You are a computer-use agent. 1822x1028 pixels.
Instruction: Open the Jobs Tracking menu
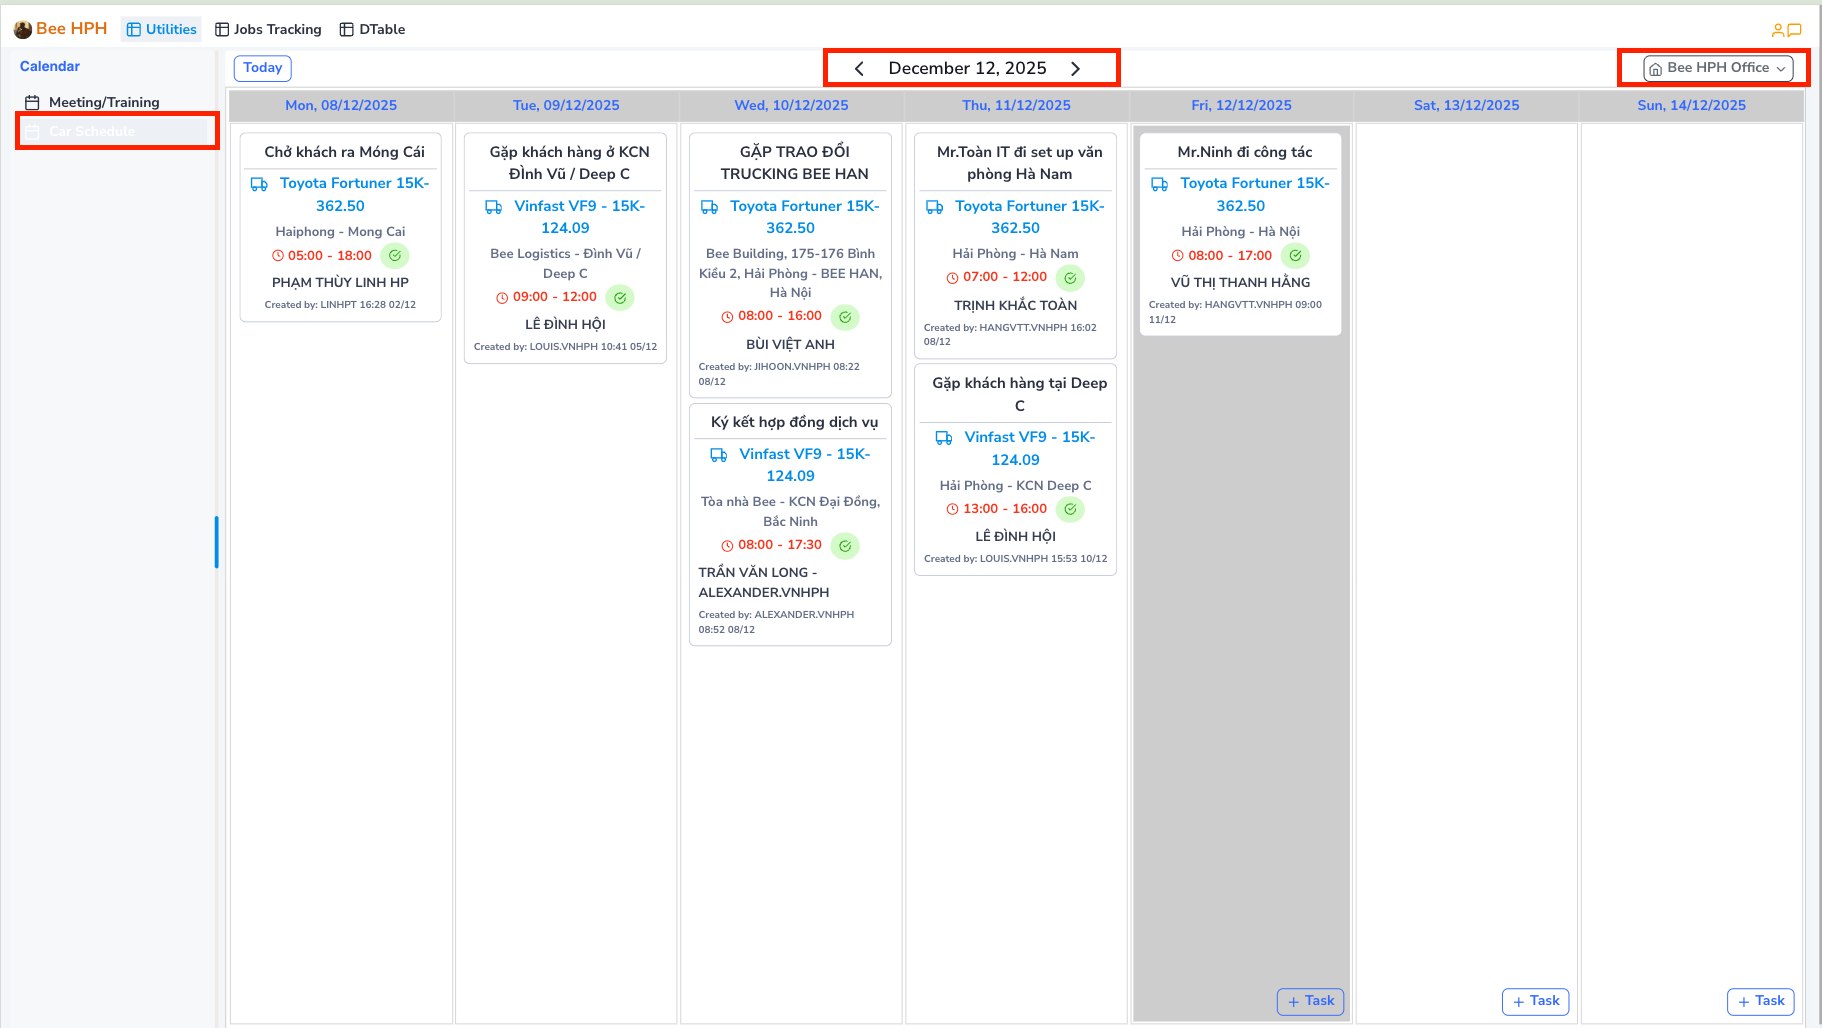(268, 29)
